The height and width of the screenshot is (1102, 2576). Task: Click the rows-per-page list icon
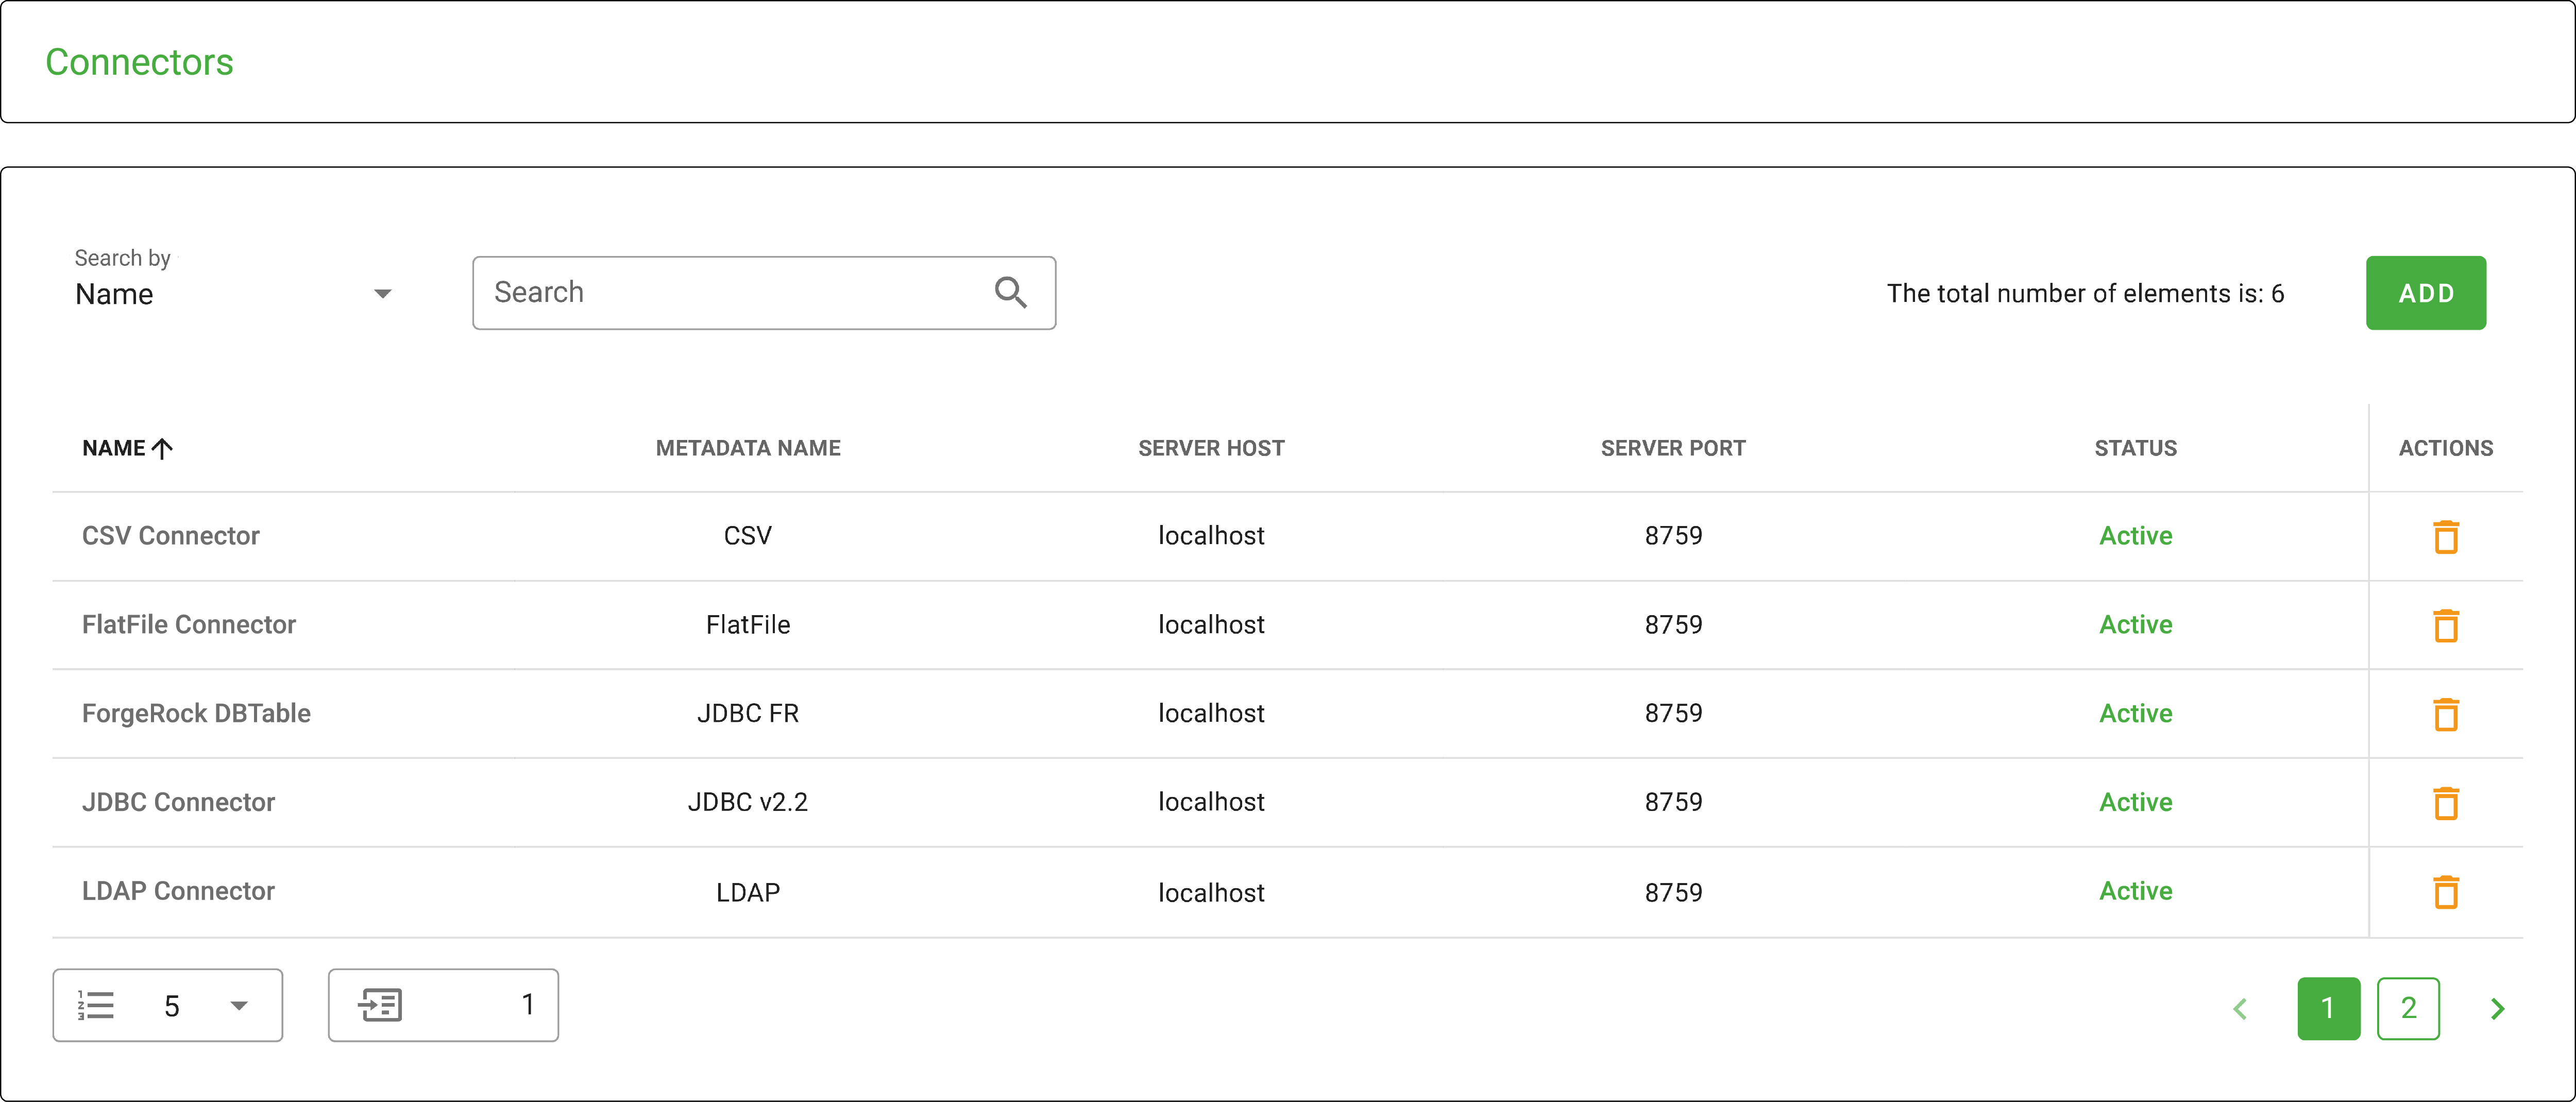tap(96, 1005)
